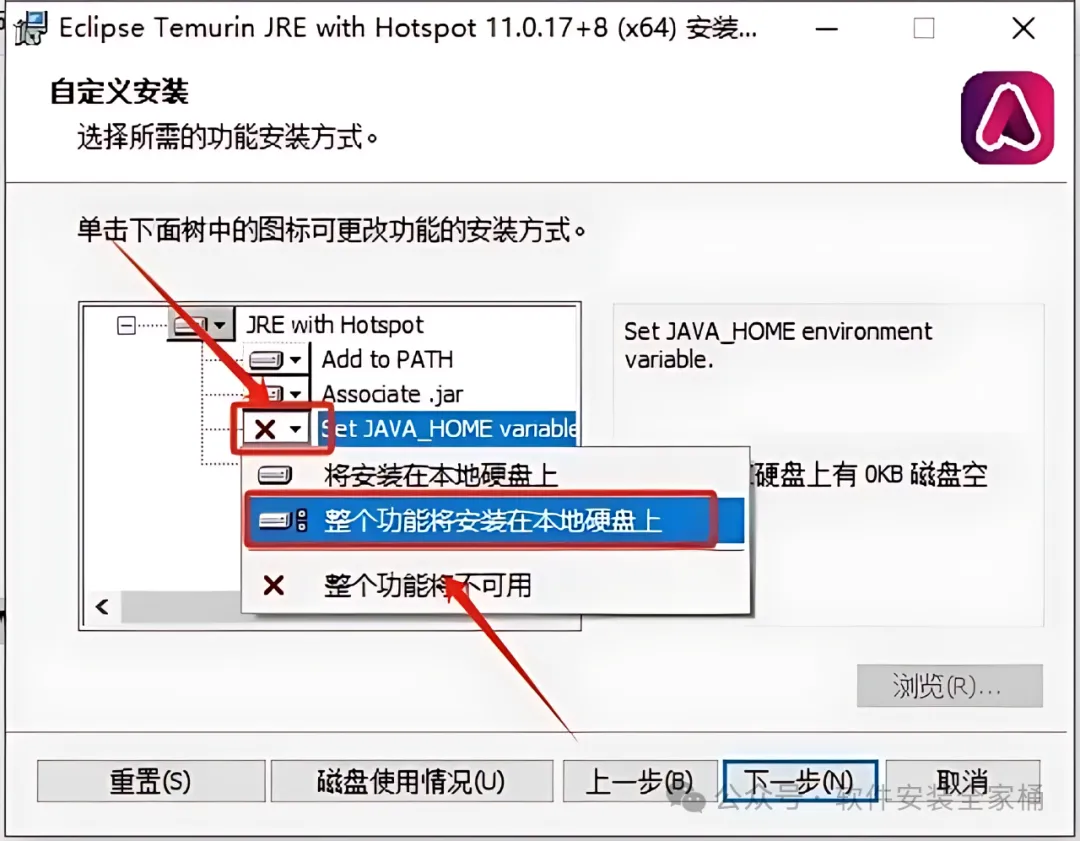Open the Associate .jar install-mode dropdown arrow
This screenshot has width=1080, height=841.
point(295,393)
